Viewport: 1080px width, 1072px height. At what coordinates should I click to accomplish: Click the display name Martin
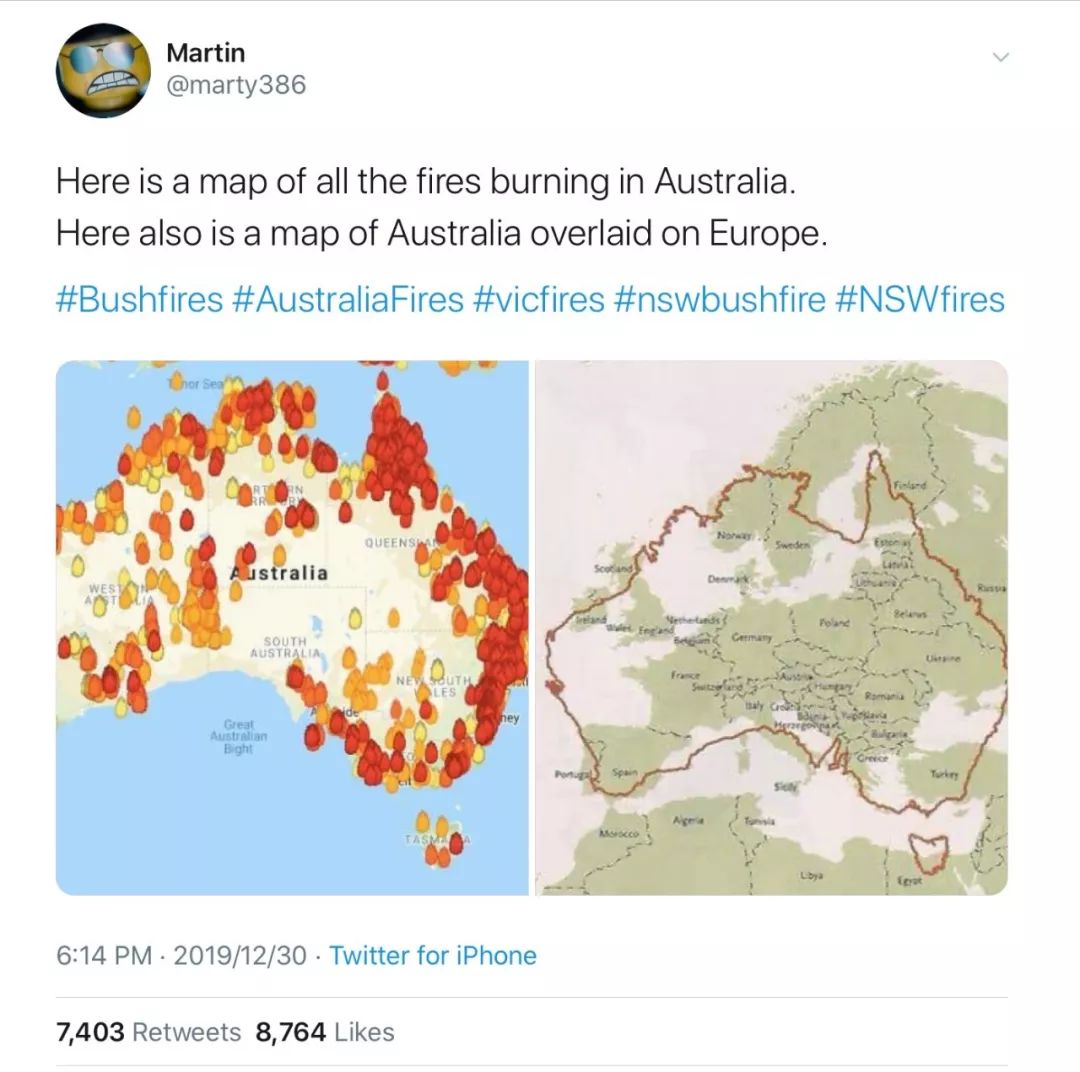205,52
